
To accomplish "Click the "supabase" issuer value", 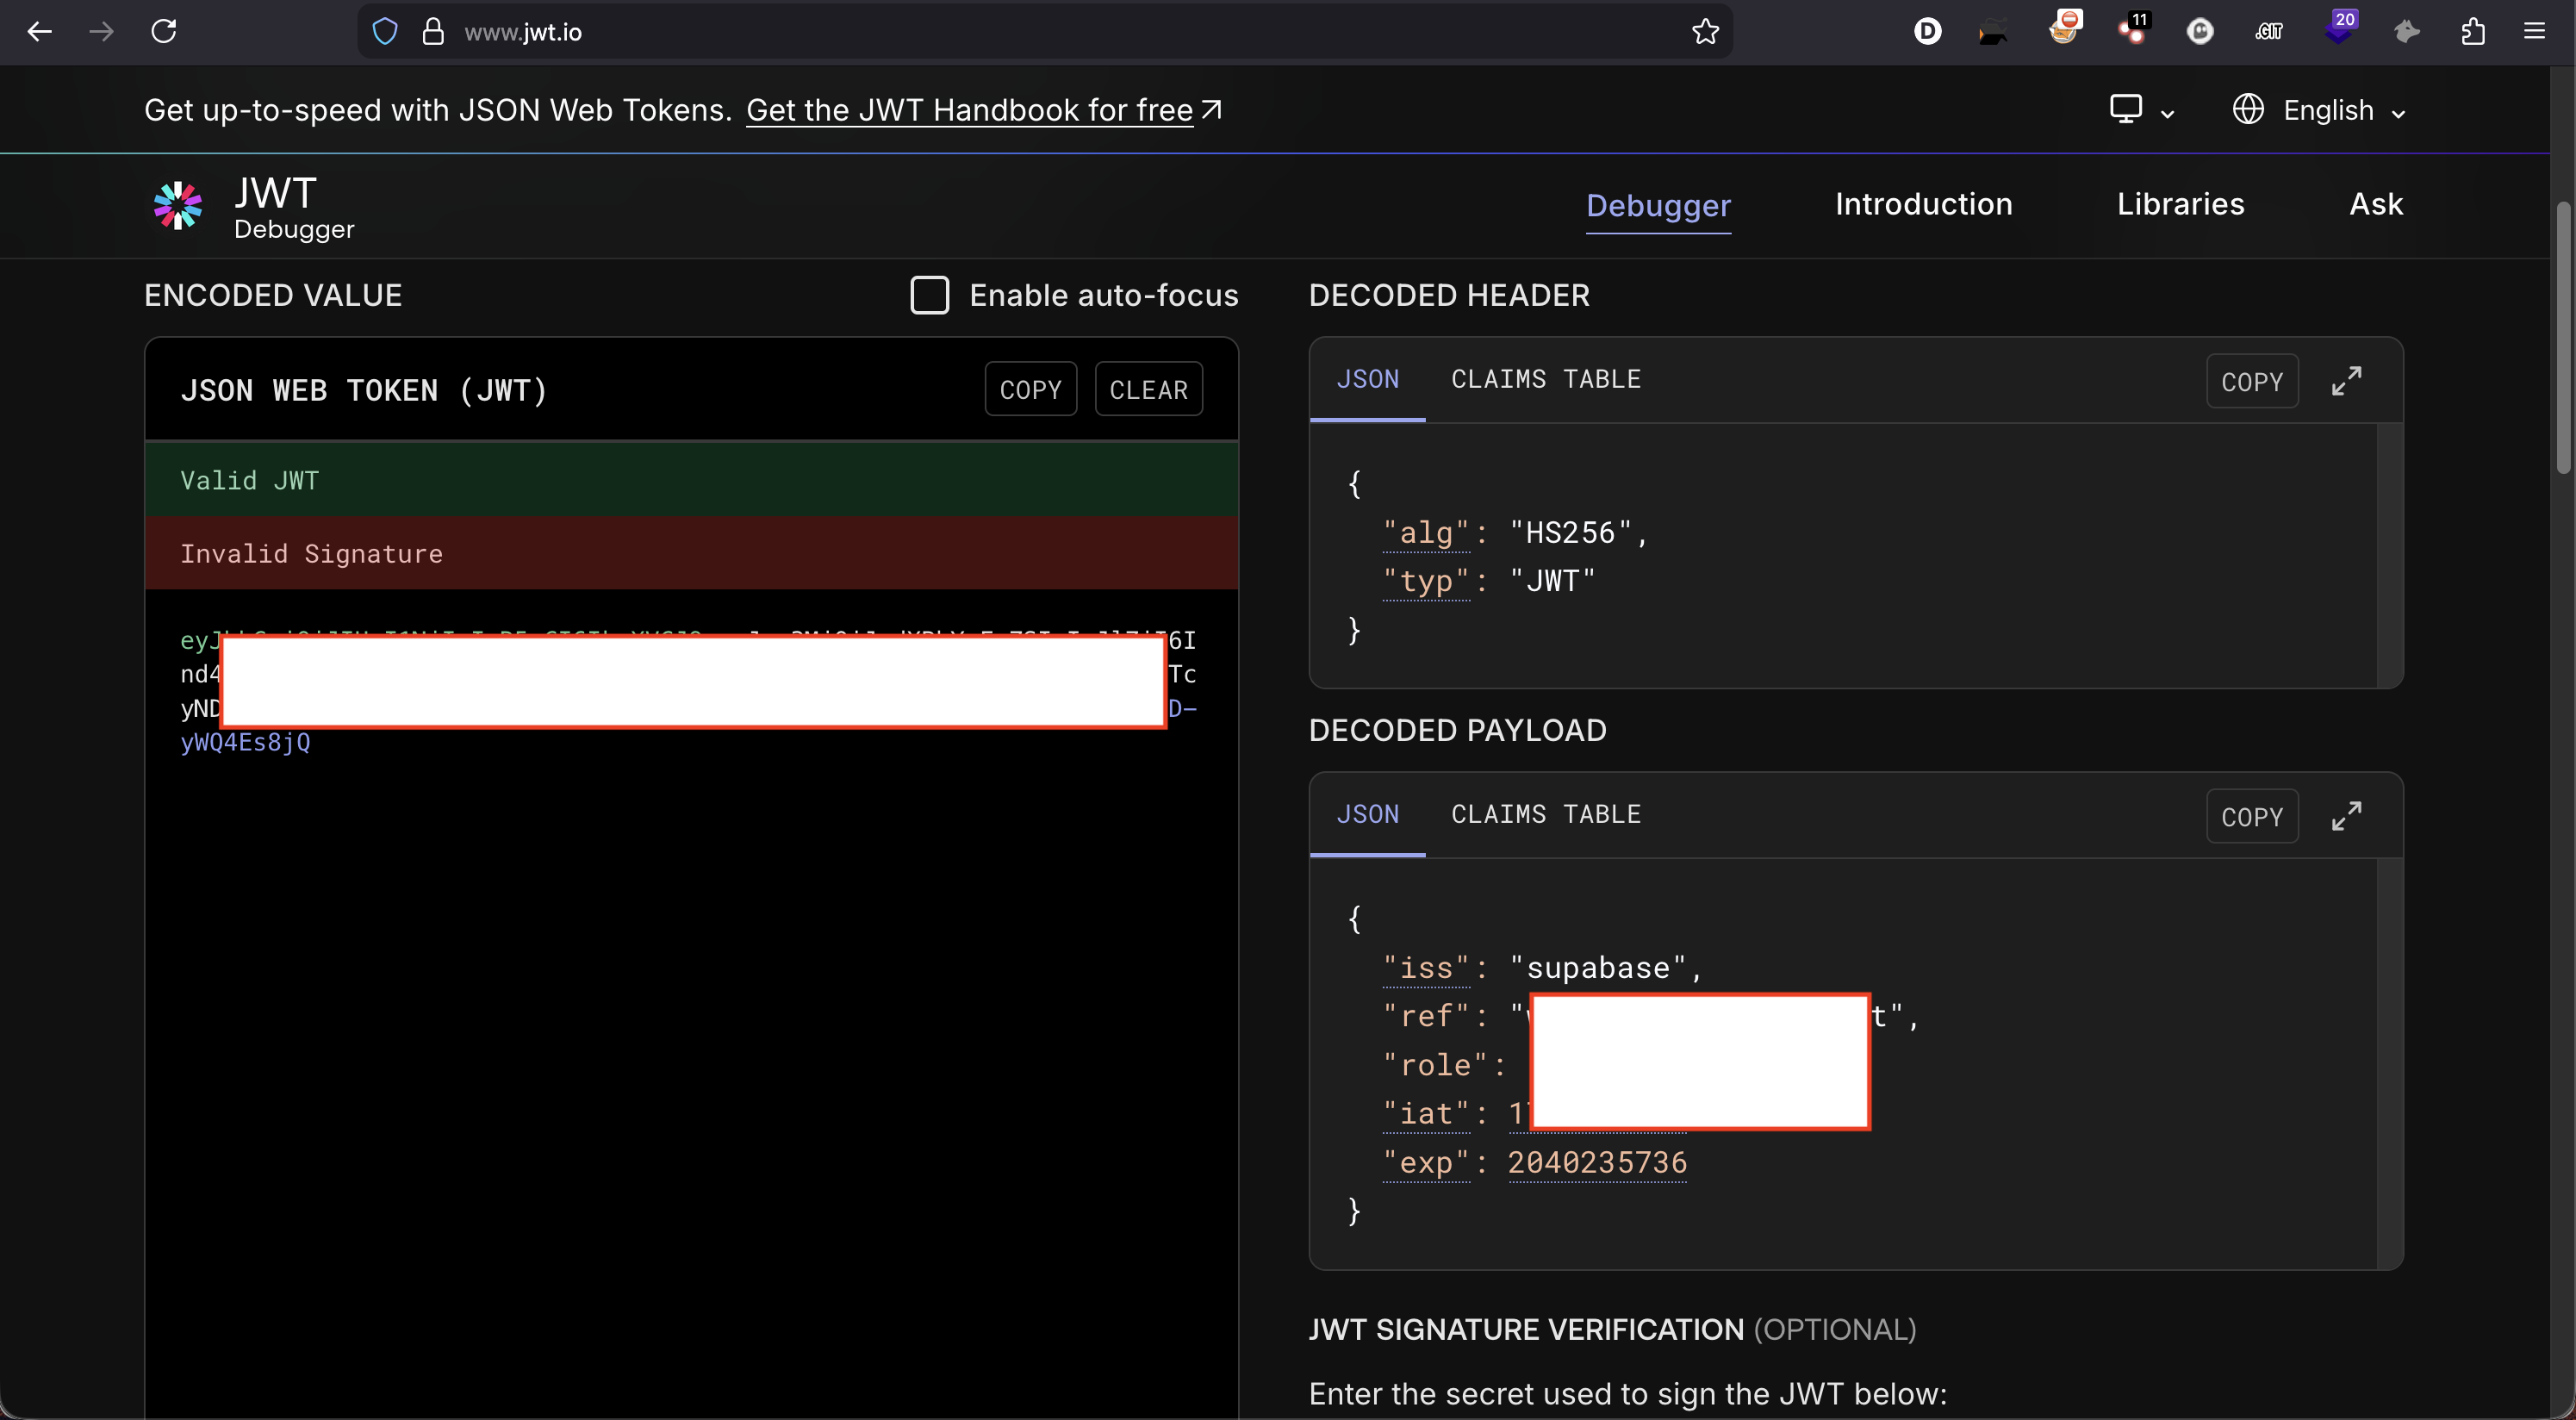I will tap(1597, 968).
